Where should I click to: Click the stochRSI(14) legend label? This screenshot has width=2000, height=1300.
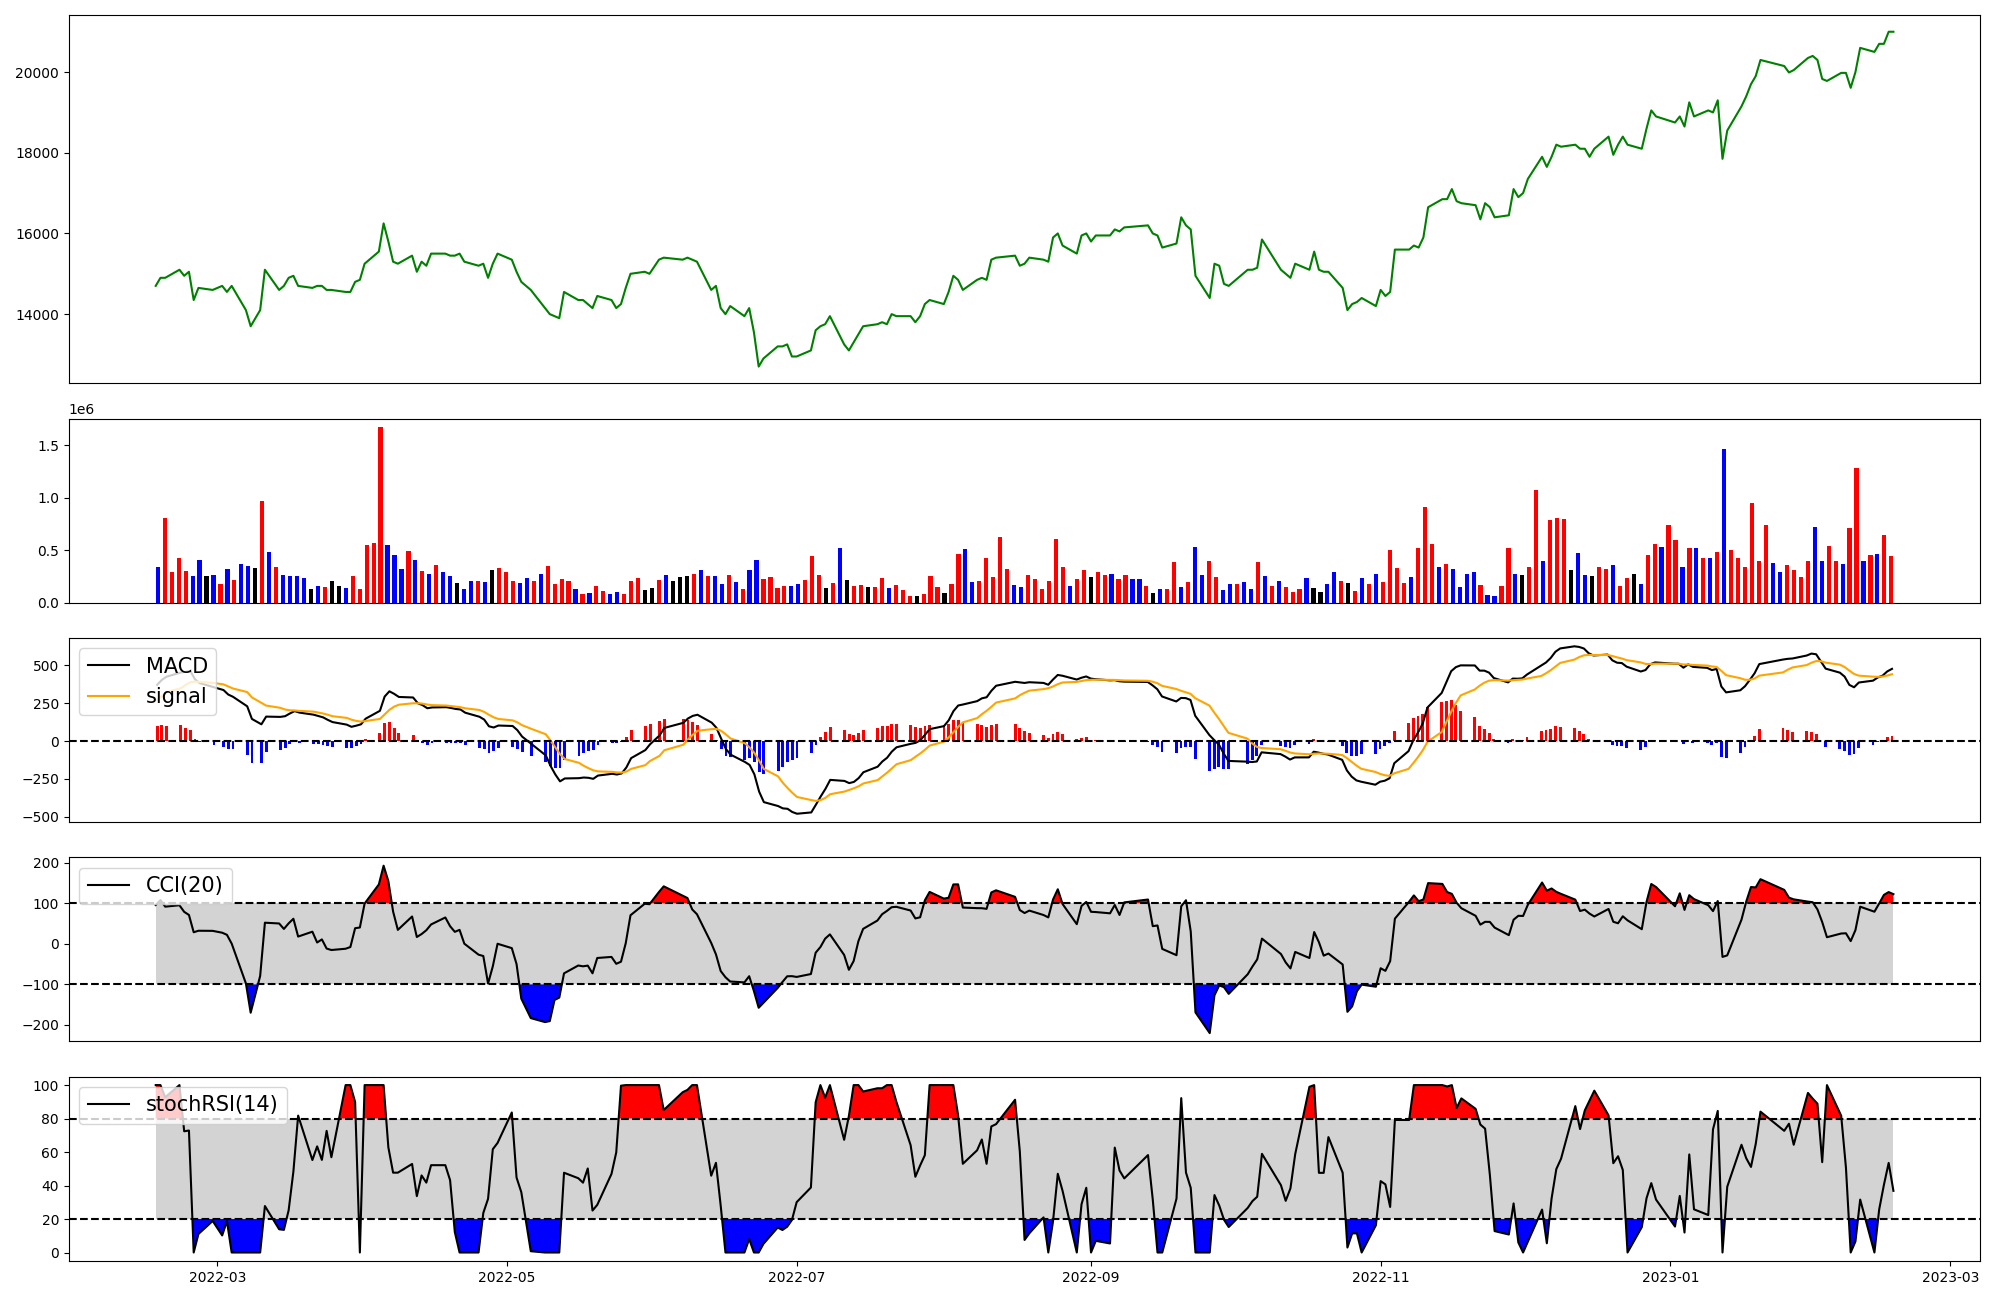click(211, 1104)
